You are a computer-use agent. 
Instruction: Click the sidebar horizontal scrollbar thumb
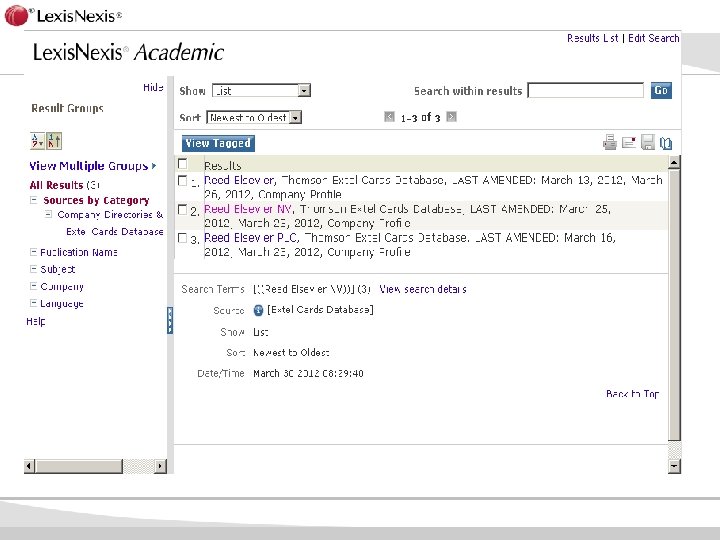click(79, 467)
